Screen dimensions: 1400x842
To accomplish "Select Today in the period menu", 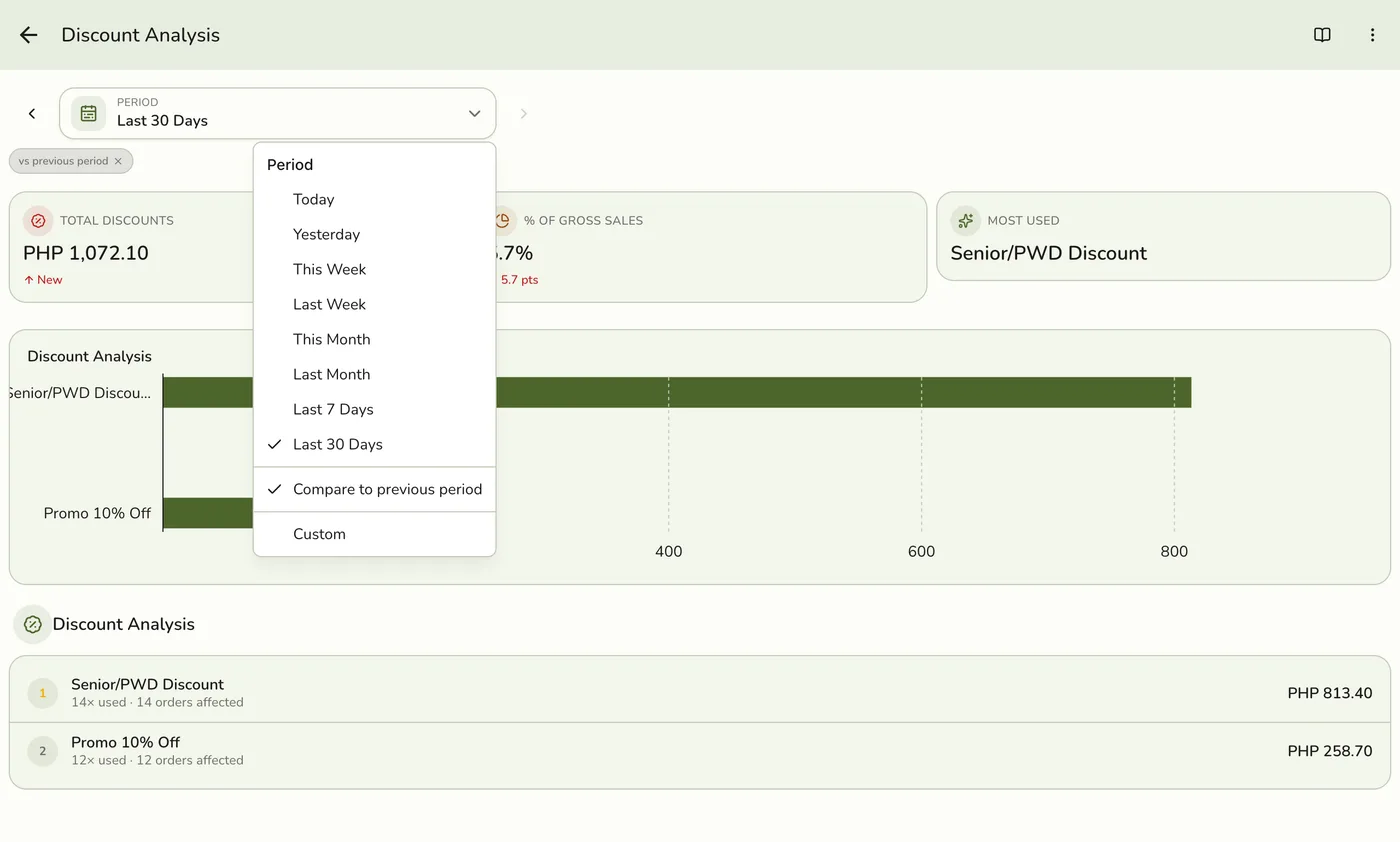I will [374, 200].
